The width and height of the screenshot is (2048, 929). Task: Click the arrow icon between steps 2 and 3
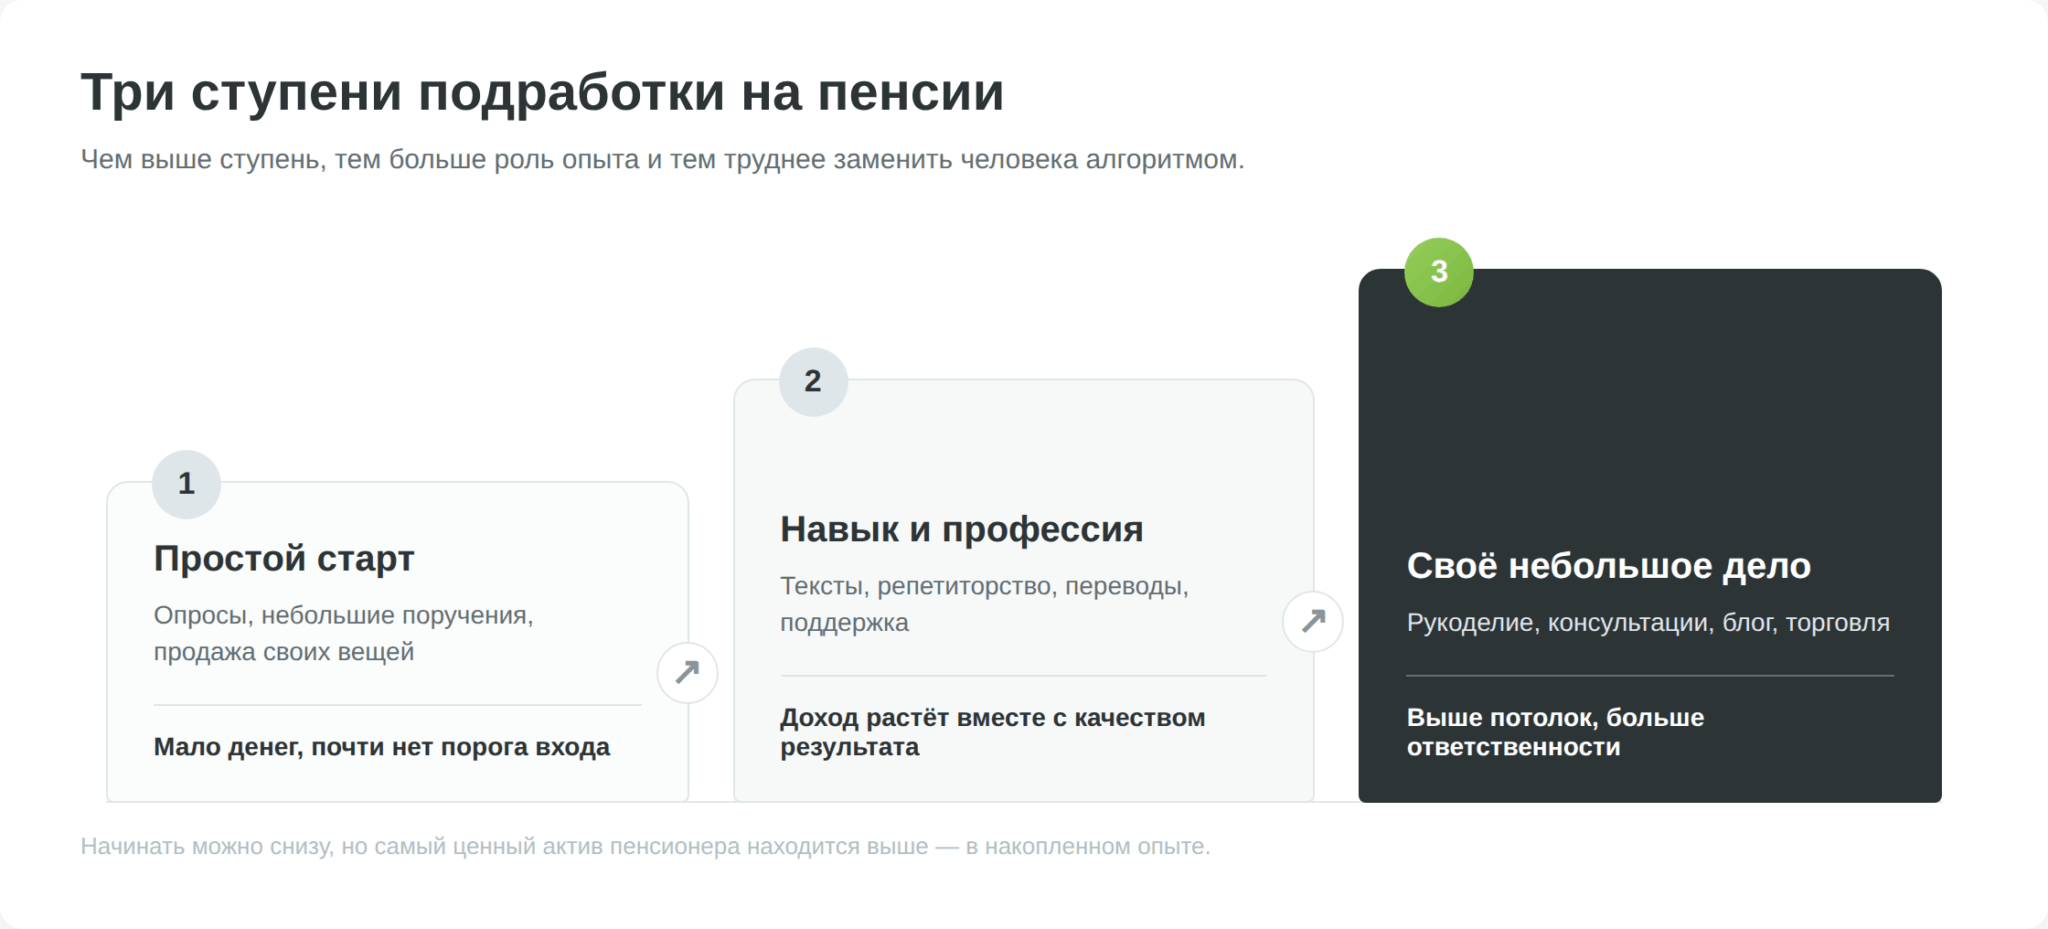click(x=1313, y=622)
